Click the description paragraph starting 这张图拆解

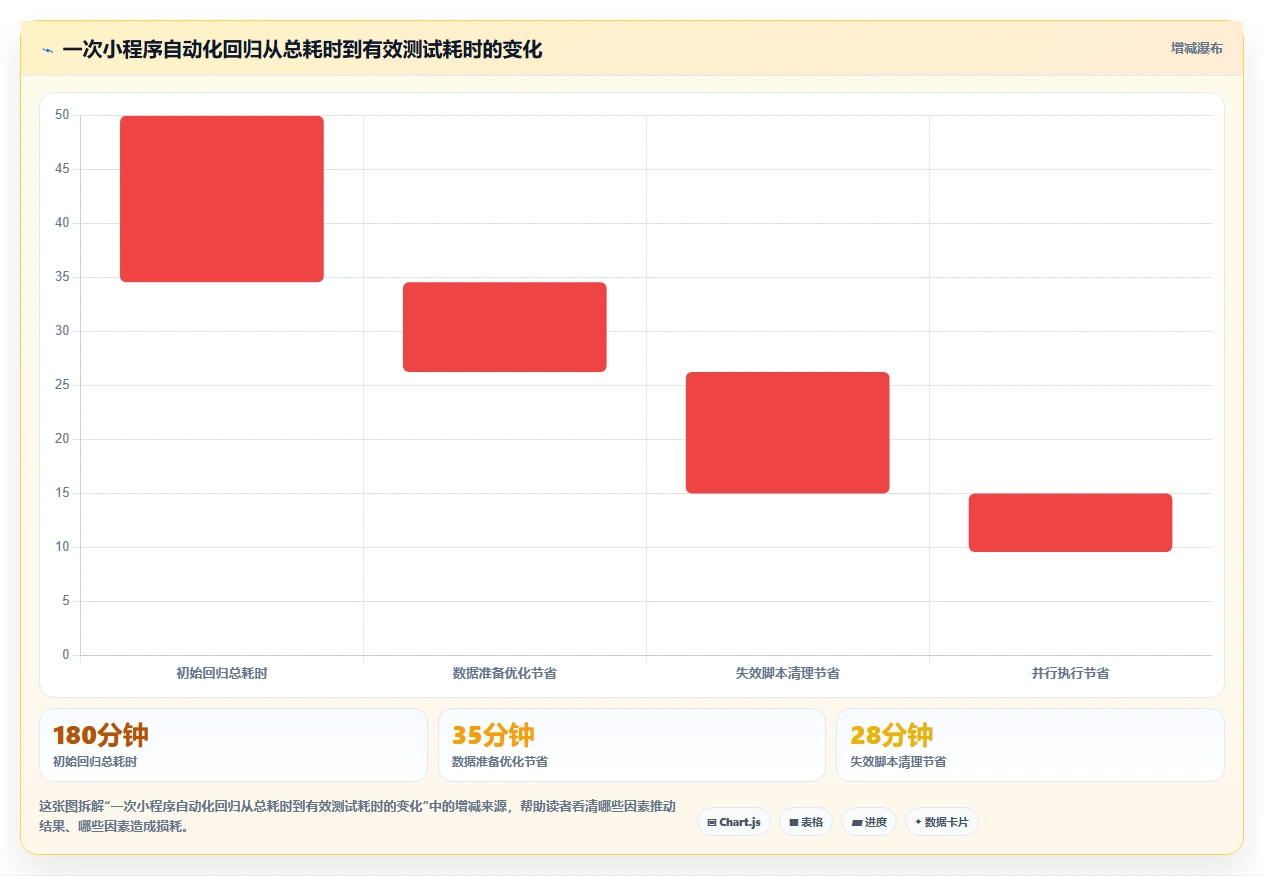(x=358, y=817)
